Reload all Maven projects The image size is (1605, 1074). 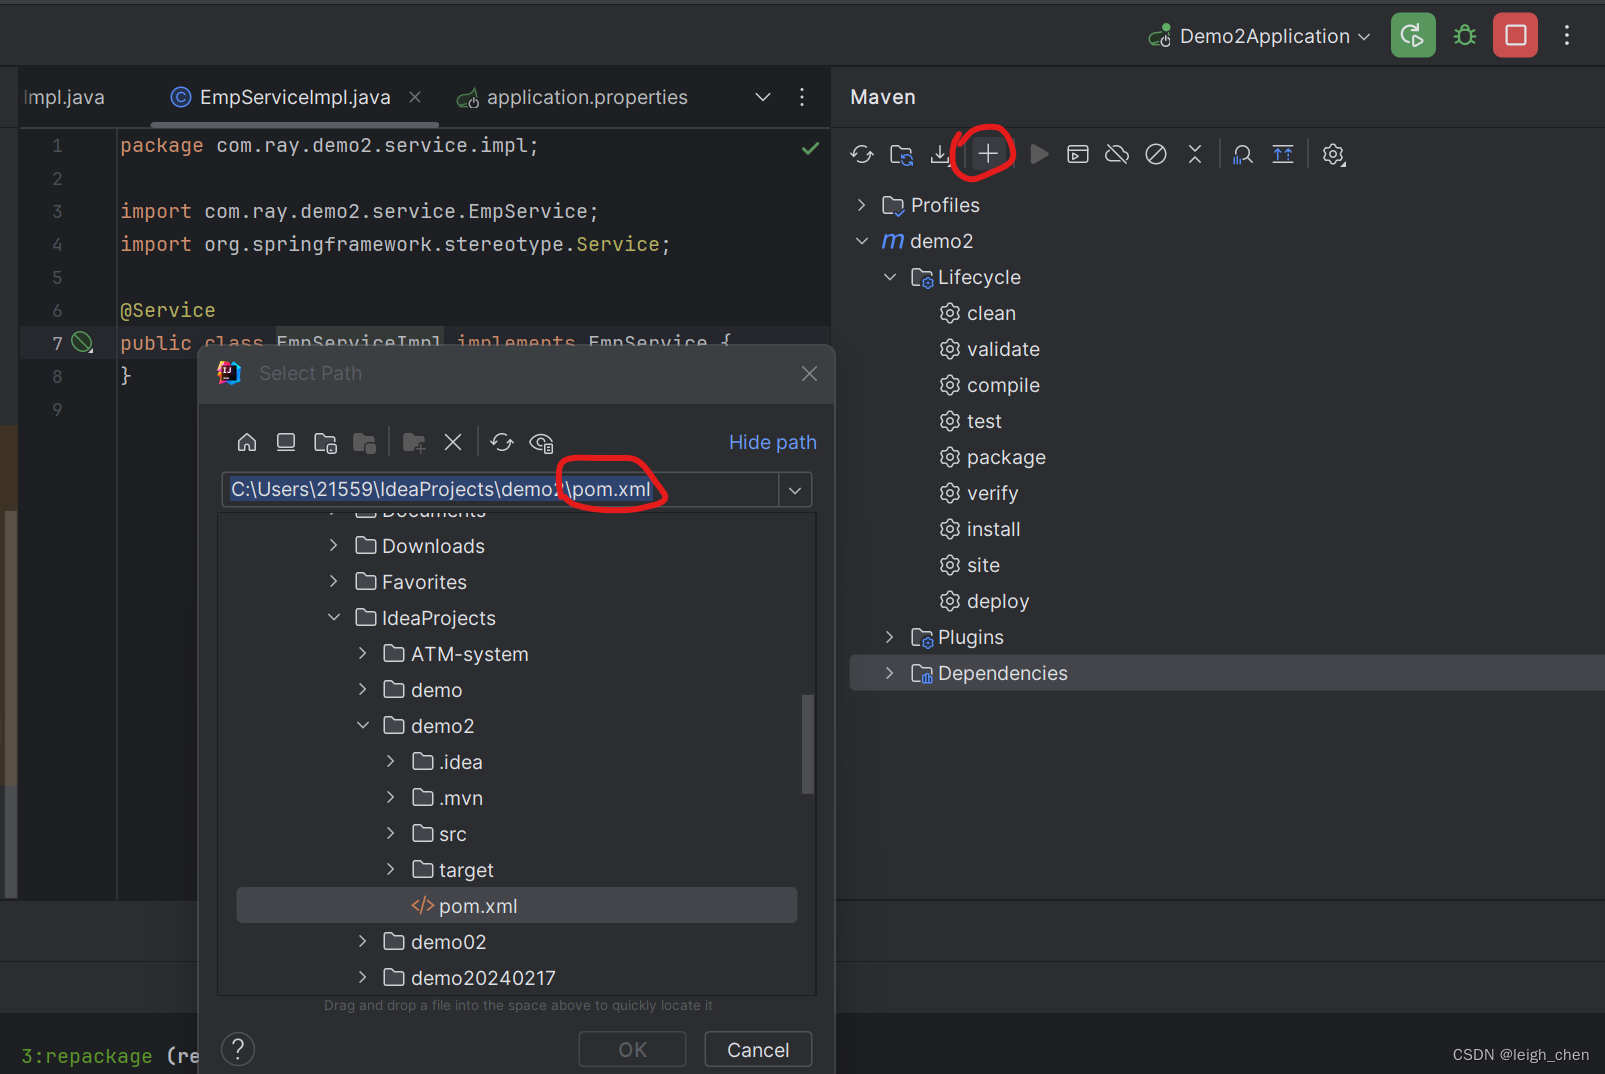tap(862, 154)
